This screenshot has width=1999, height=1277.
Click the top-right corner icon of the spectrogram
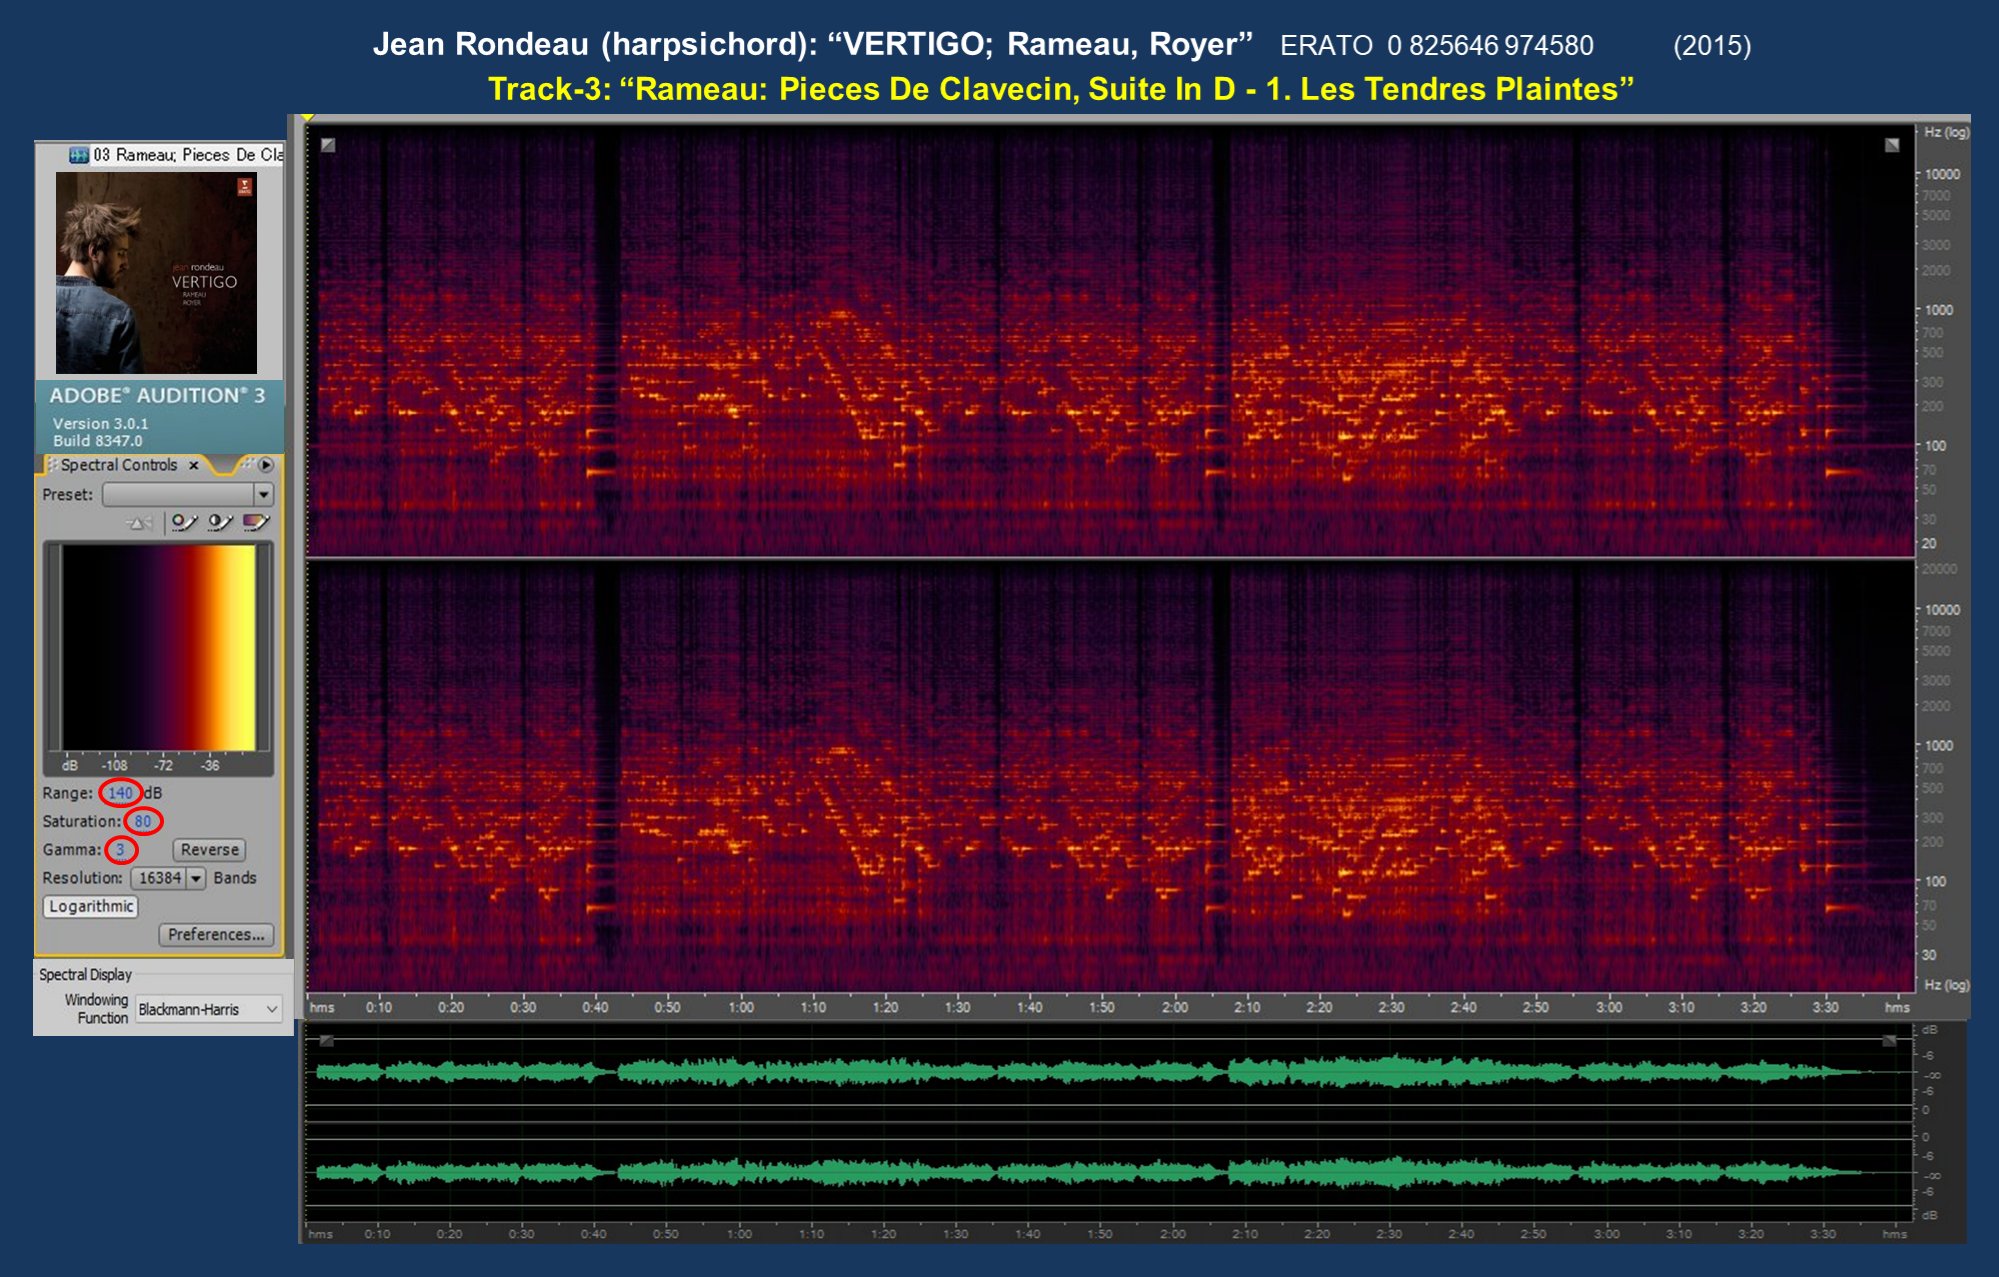point(1892,145)
